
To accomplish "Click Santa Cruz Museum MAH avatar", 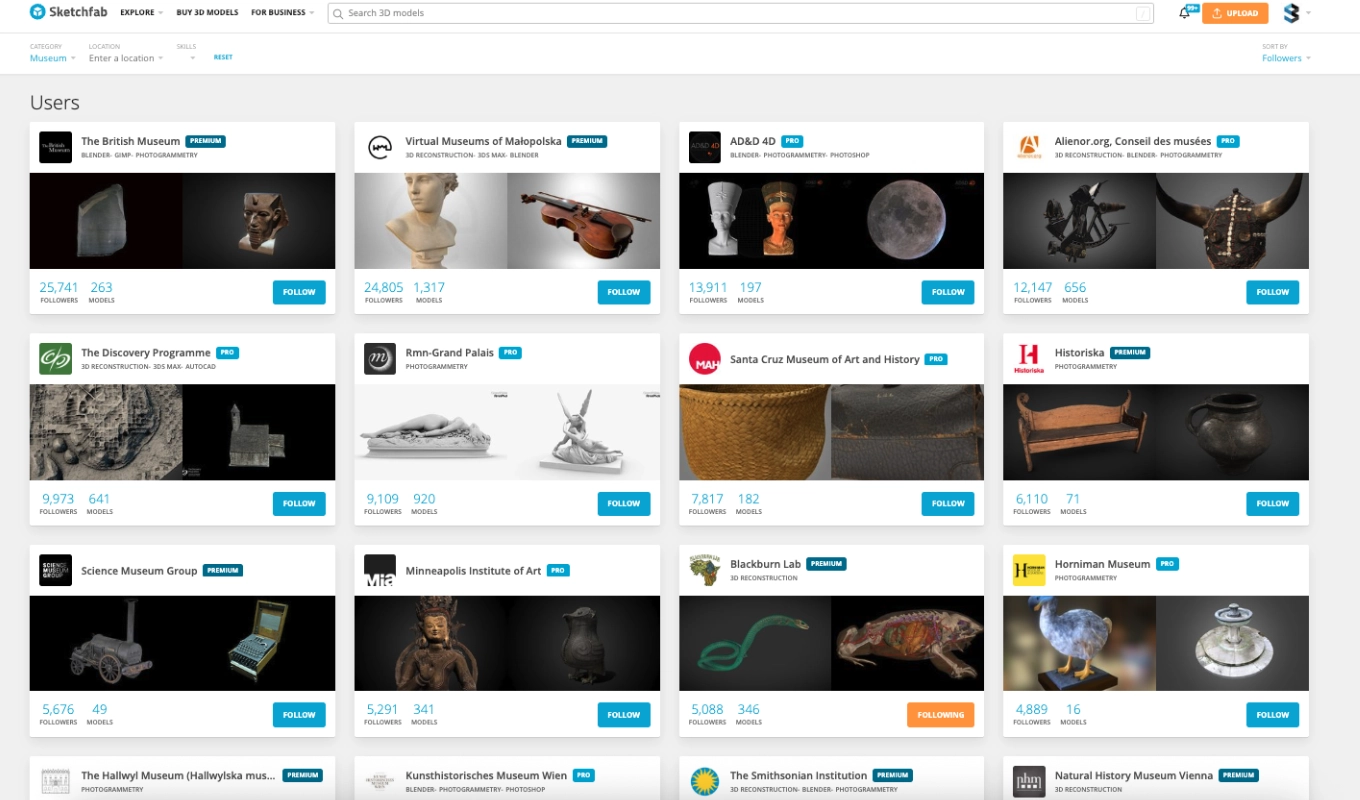I will coord(704,359).
